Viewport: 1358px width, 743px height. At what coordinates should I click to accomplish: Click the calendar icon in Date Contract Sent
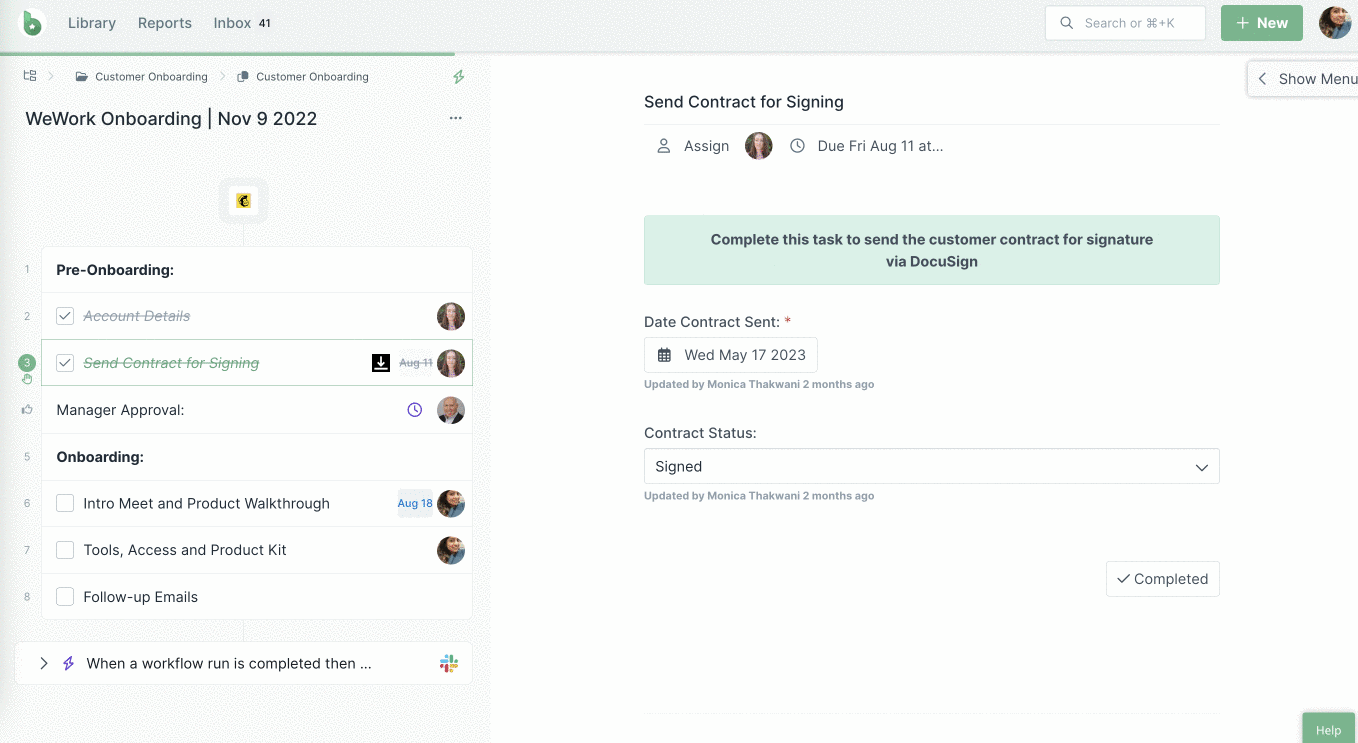tap(664, 355)
